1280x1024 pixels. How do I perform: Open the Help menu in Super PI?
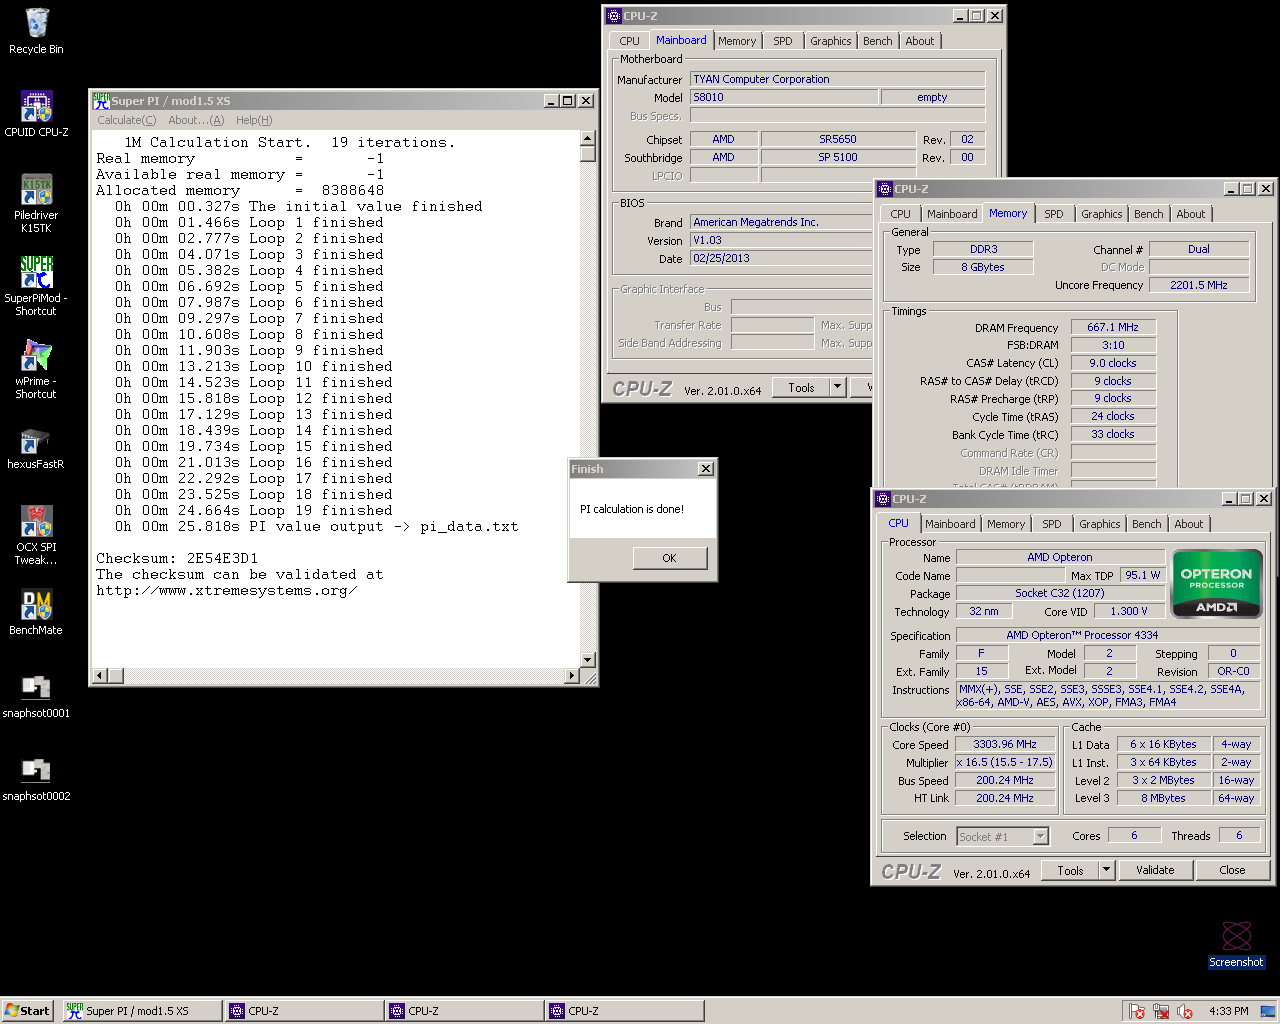254,120
